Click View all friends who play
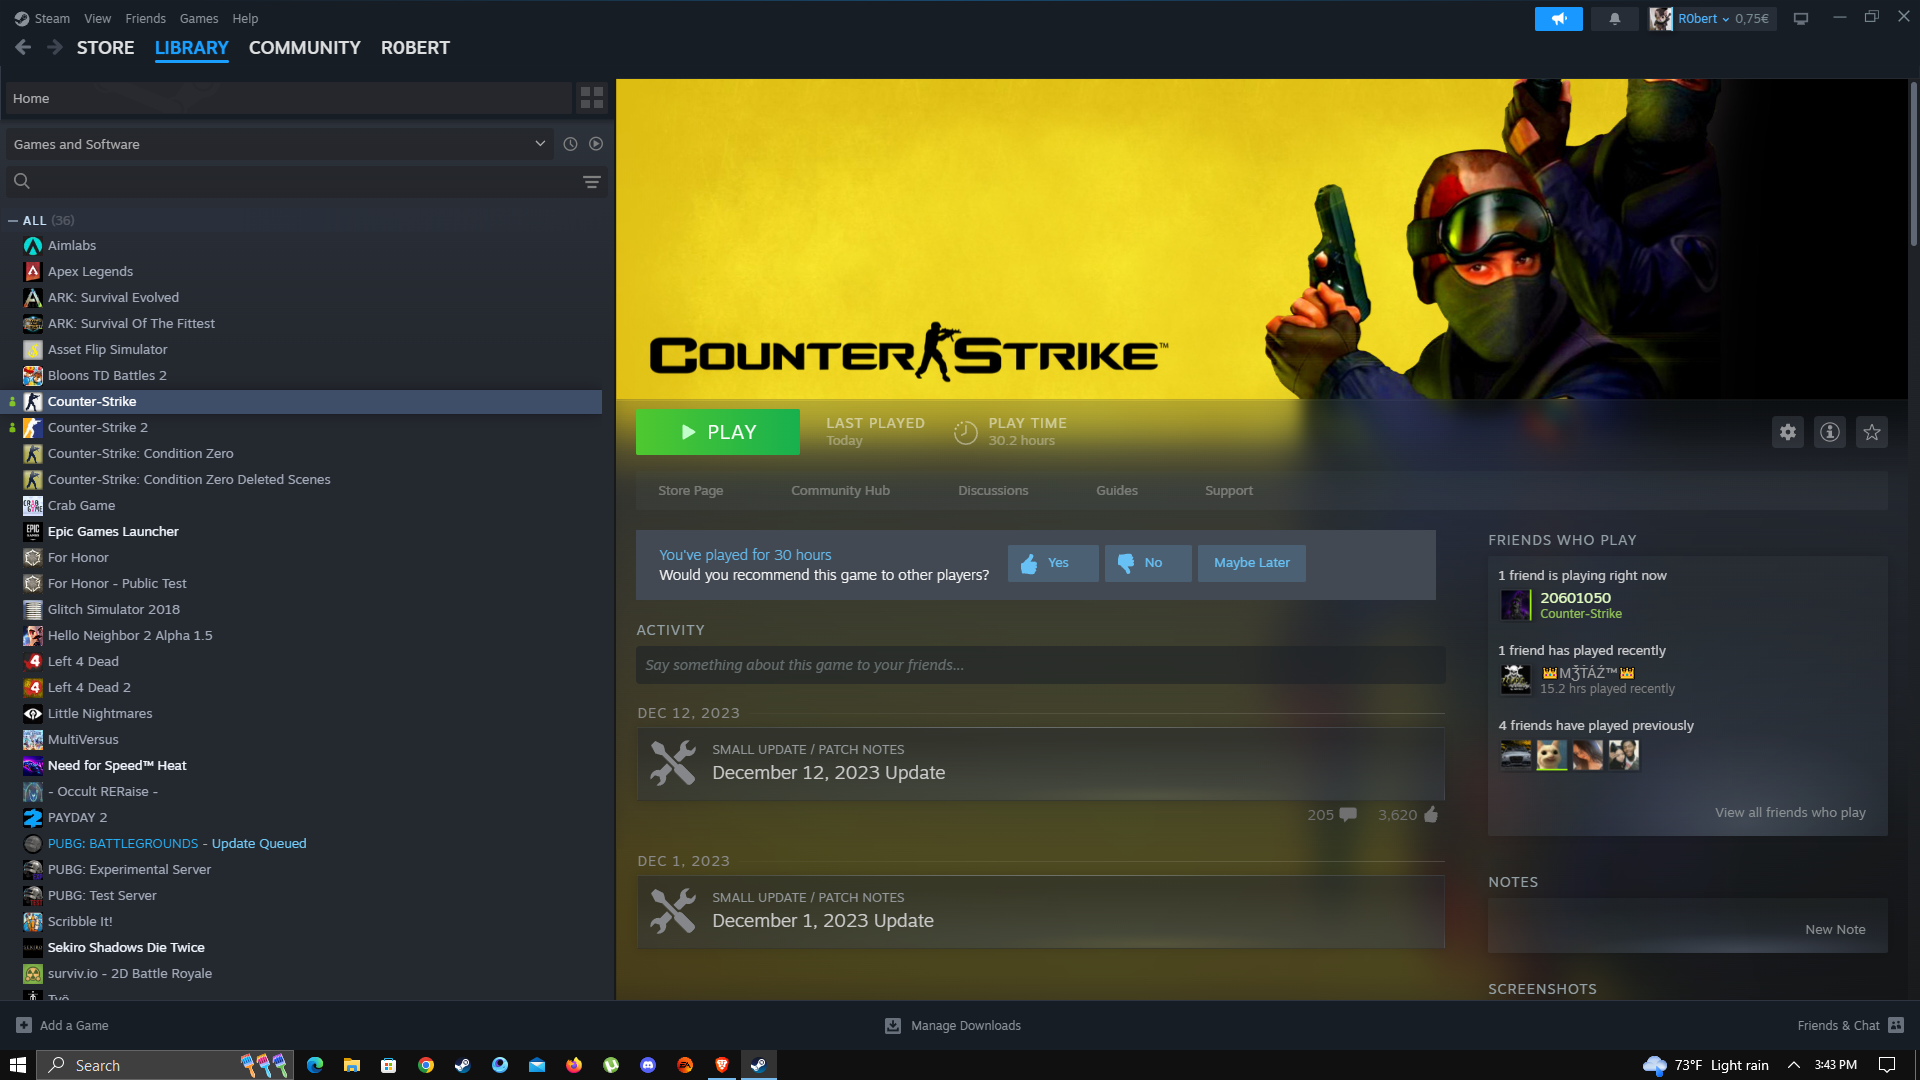Screen dimensions: 1920x1080 pyautogui.click(x=1790, y=812)
